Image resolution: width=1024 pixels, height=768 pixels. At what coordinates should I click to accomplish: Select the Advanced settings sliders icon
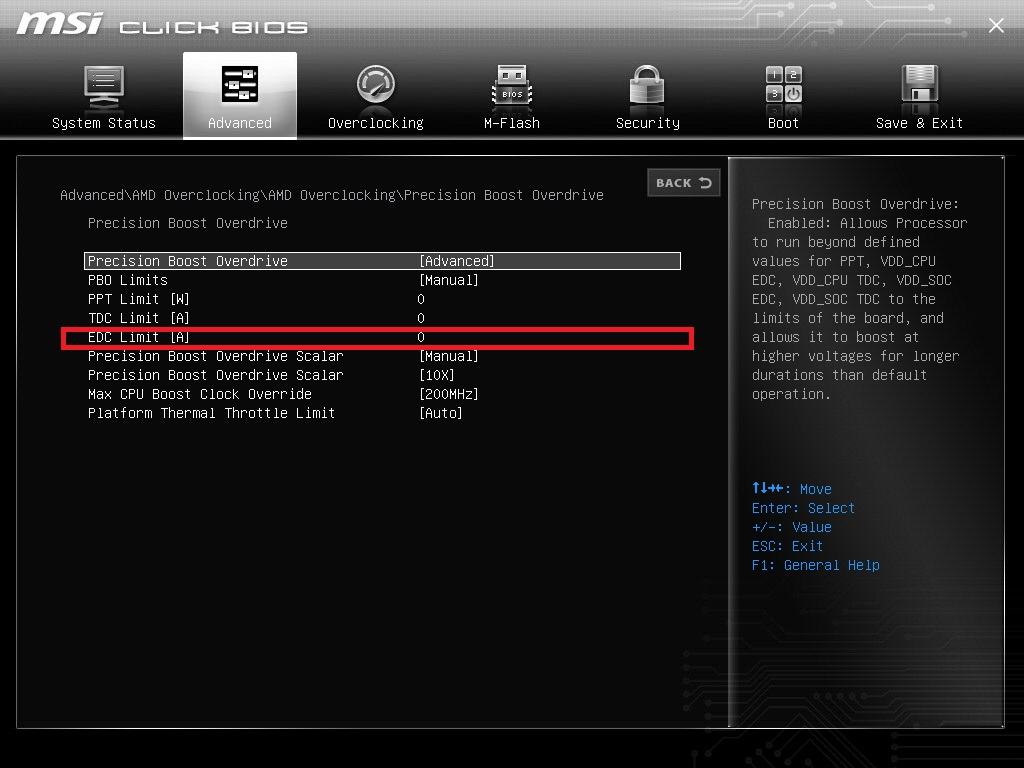(240, 84)
